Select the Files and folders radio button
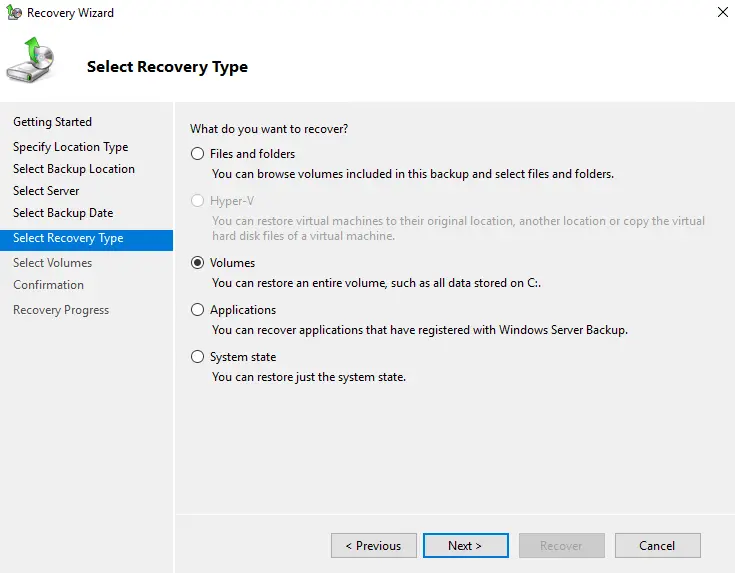The width and height of the screenshot is (735, 573). coord(197,154)
